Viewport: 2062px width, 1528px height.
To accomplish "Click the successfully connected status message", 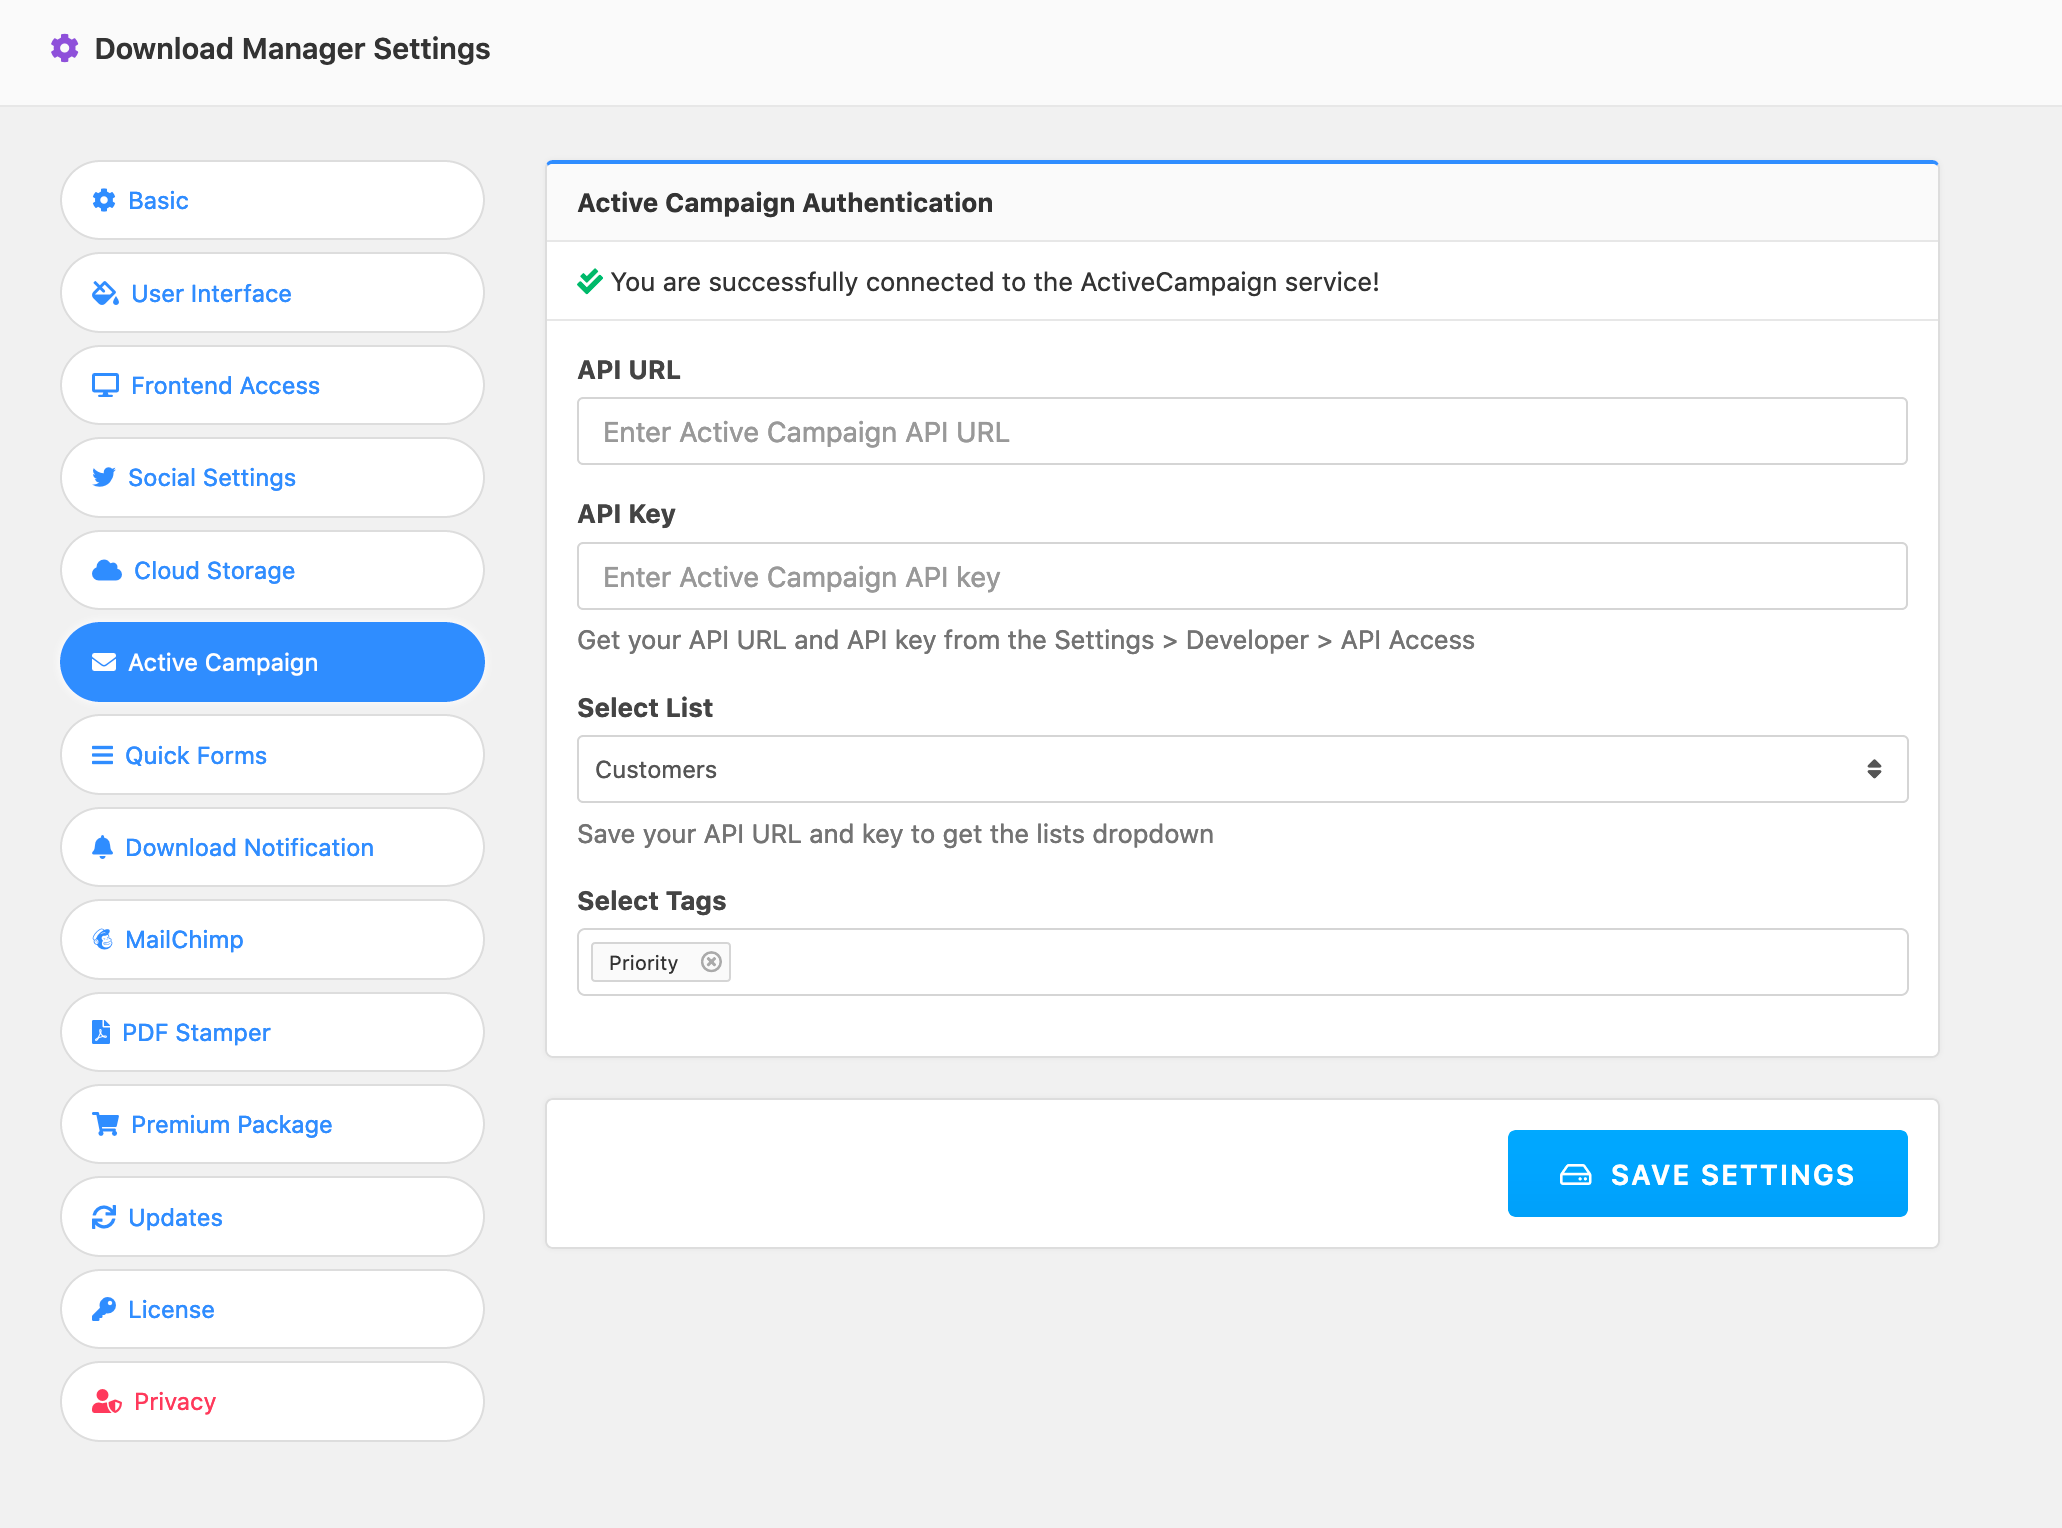I will click(x=995, y=282).
